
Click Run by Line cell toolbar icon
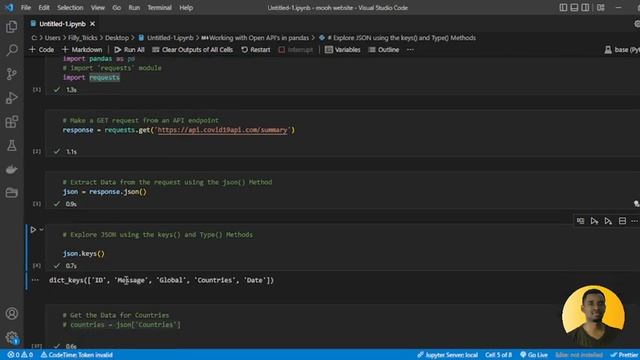click(x=580, y=221)
